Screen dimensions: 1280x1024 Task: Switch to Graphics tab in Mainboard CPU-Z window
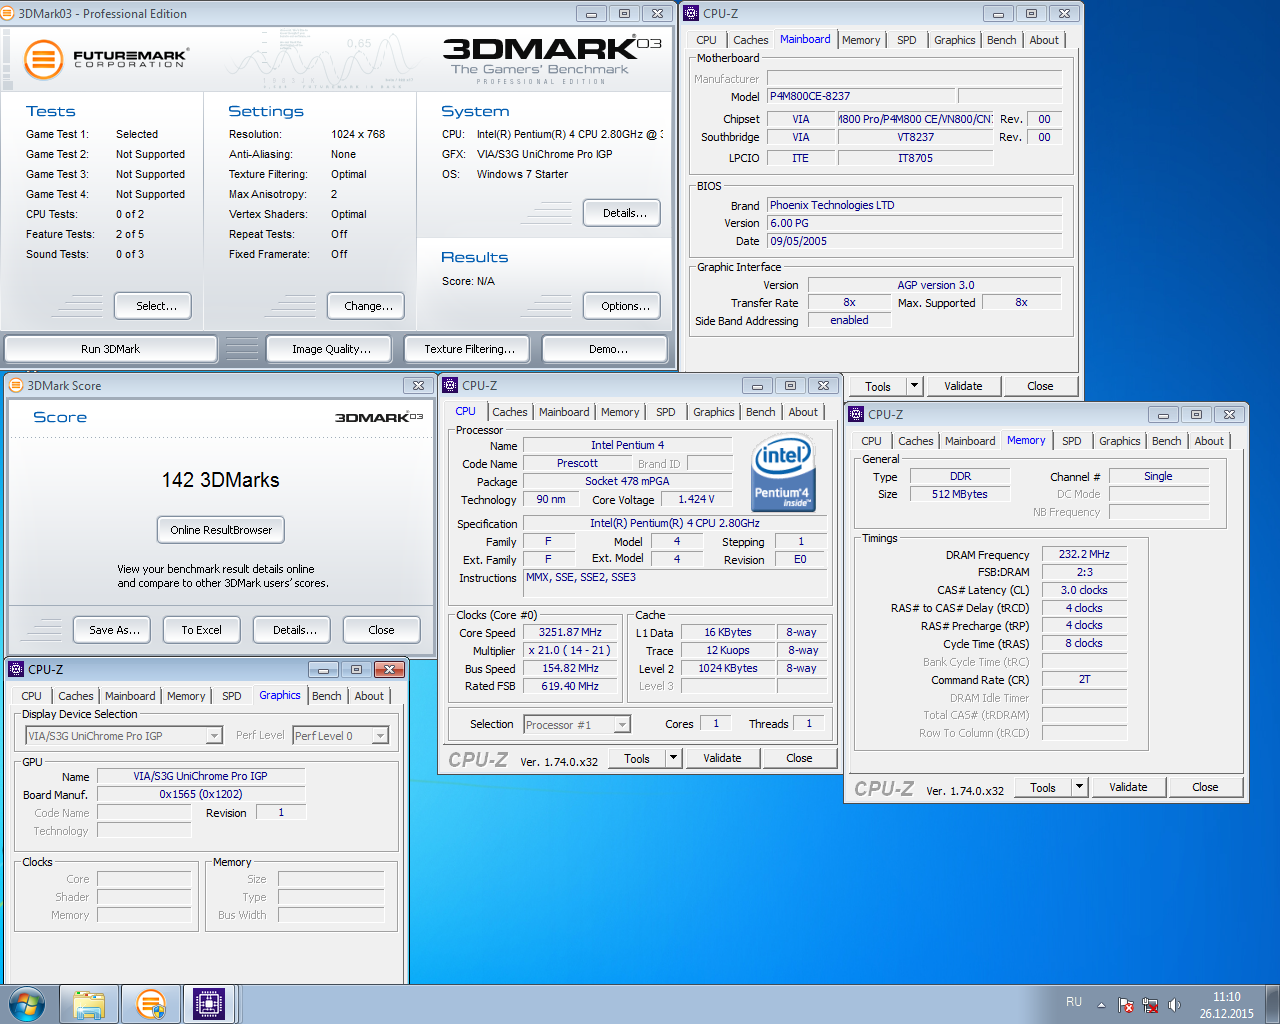pos(954,40)
